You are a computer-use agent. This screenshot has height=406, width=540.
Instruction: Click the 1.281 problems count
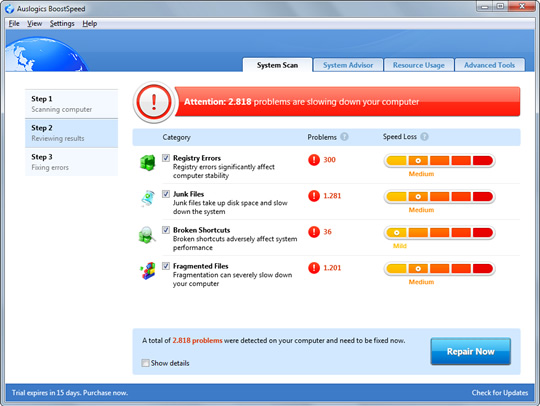(x=332, y=196)
